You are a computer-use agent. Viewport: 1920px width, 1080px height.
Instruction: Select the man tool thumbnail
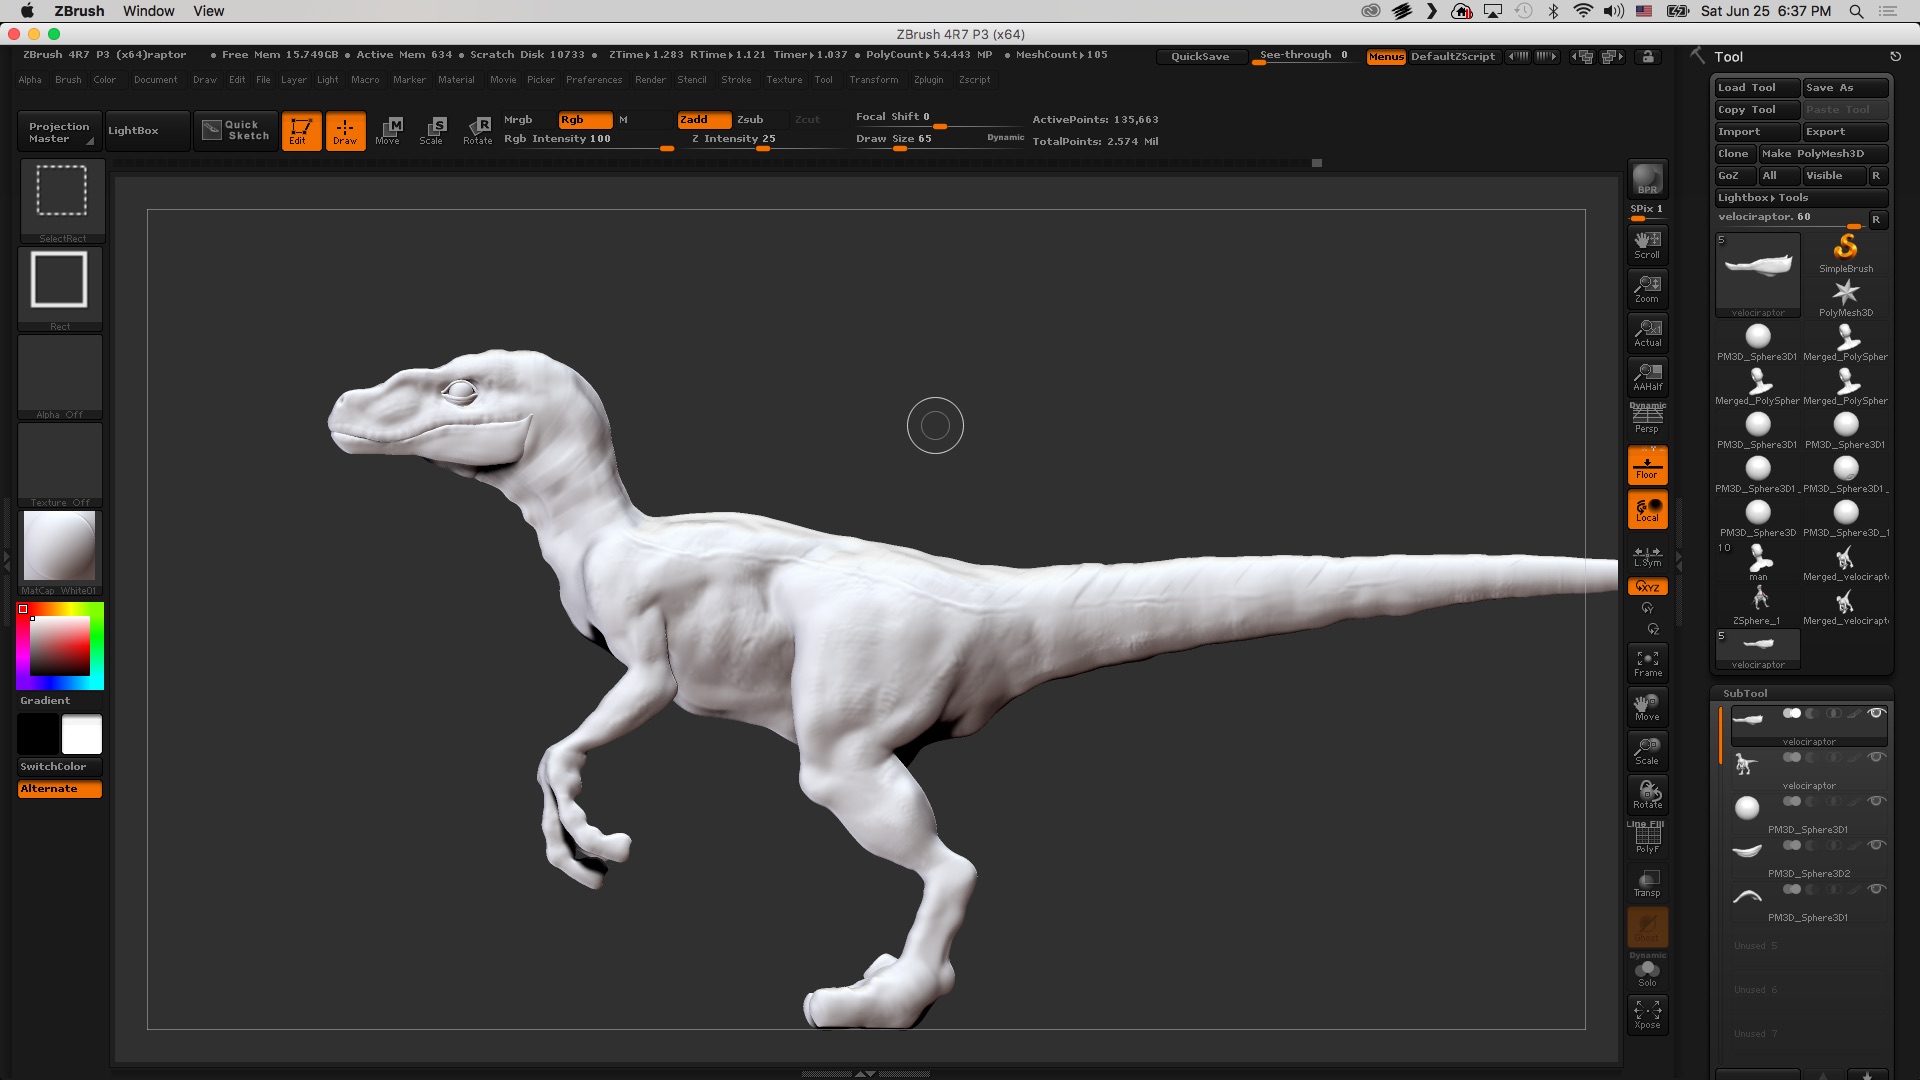pyautogui.click(x=1758, y=561)
